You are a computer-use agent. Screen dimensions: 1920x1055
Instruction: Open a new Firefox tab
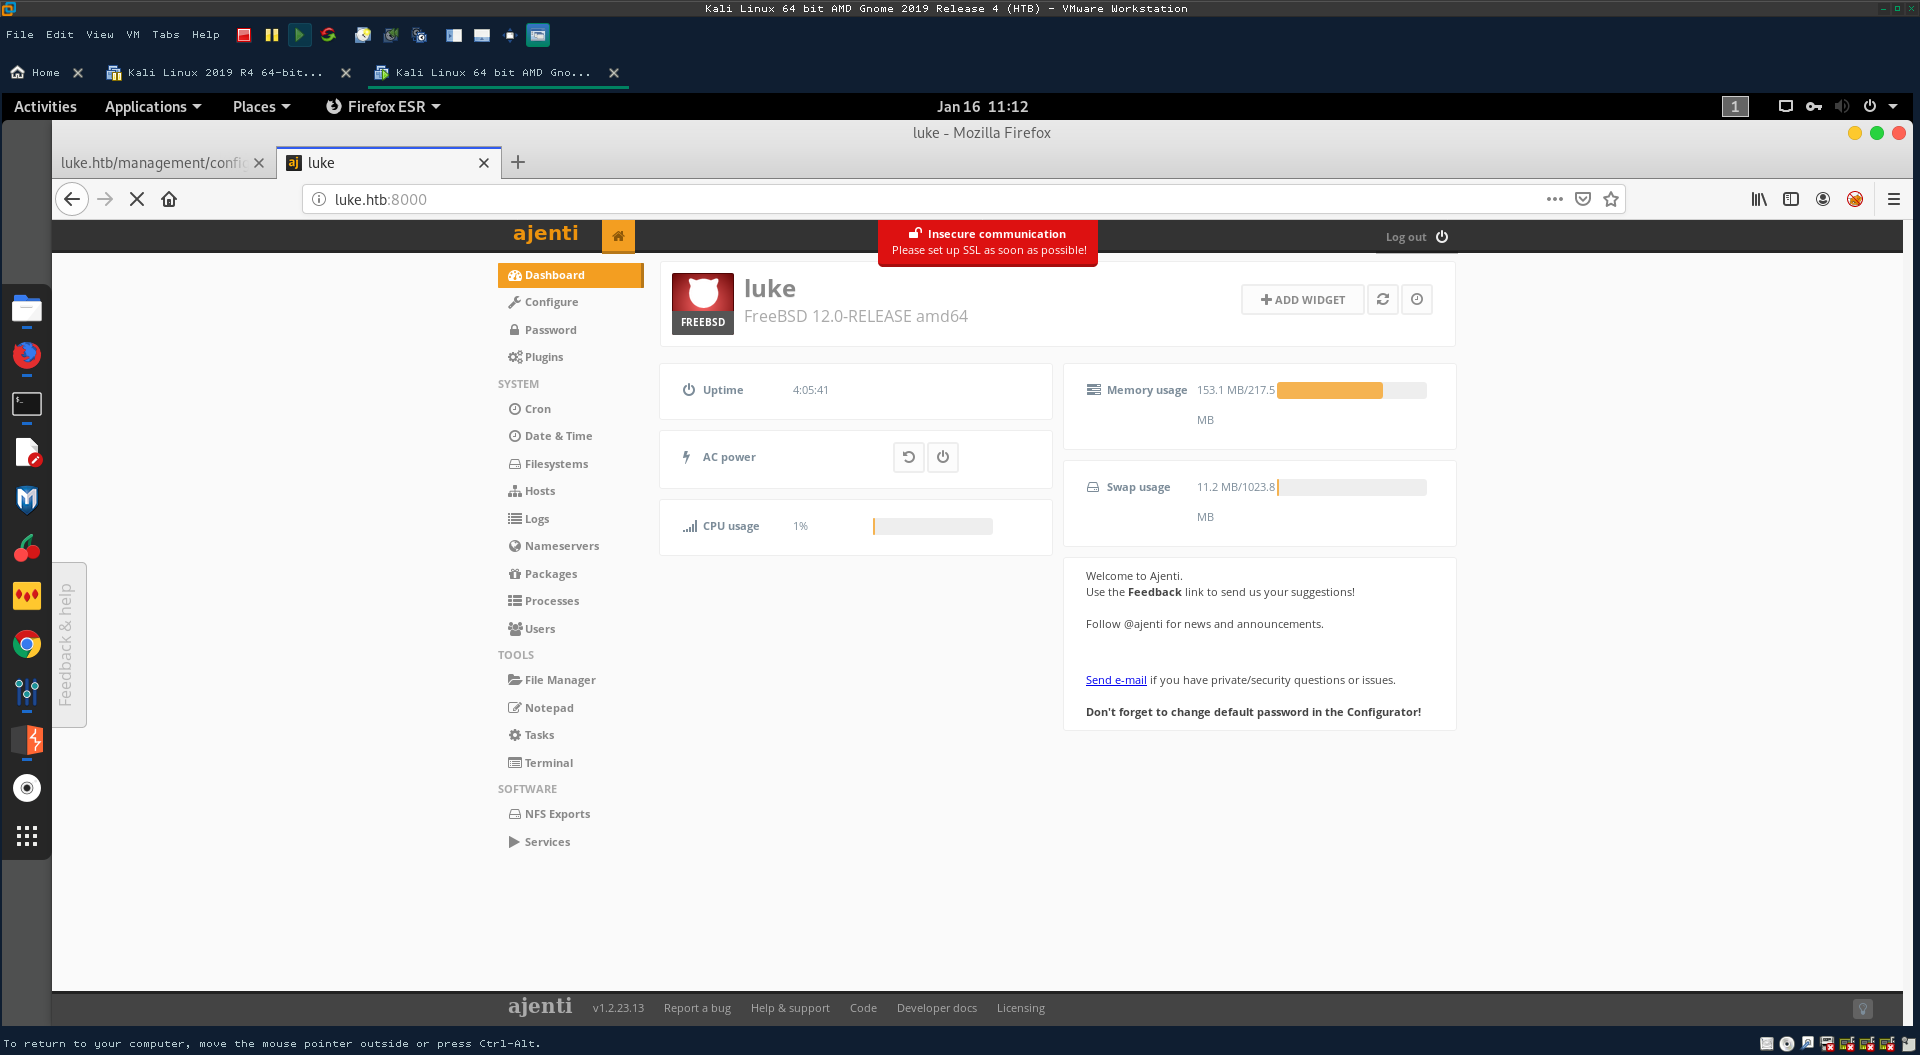518,162
